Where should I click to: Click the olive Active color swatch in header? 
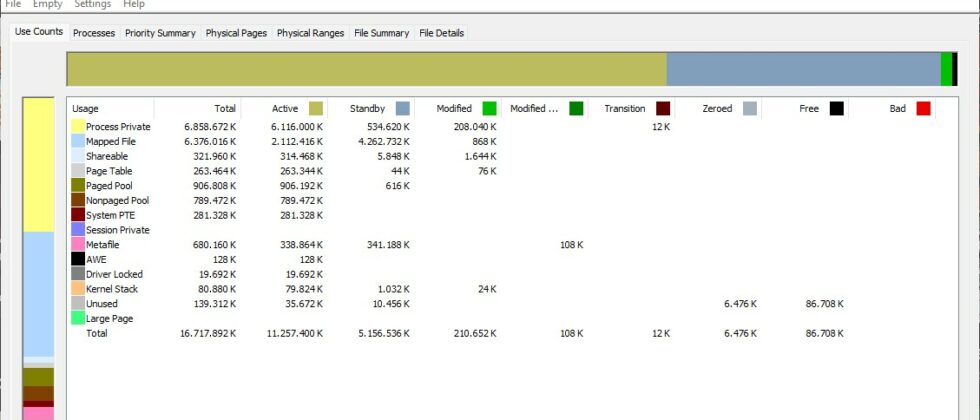316,109
